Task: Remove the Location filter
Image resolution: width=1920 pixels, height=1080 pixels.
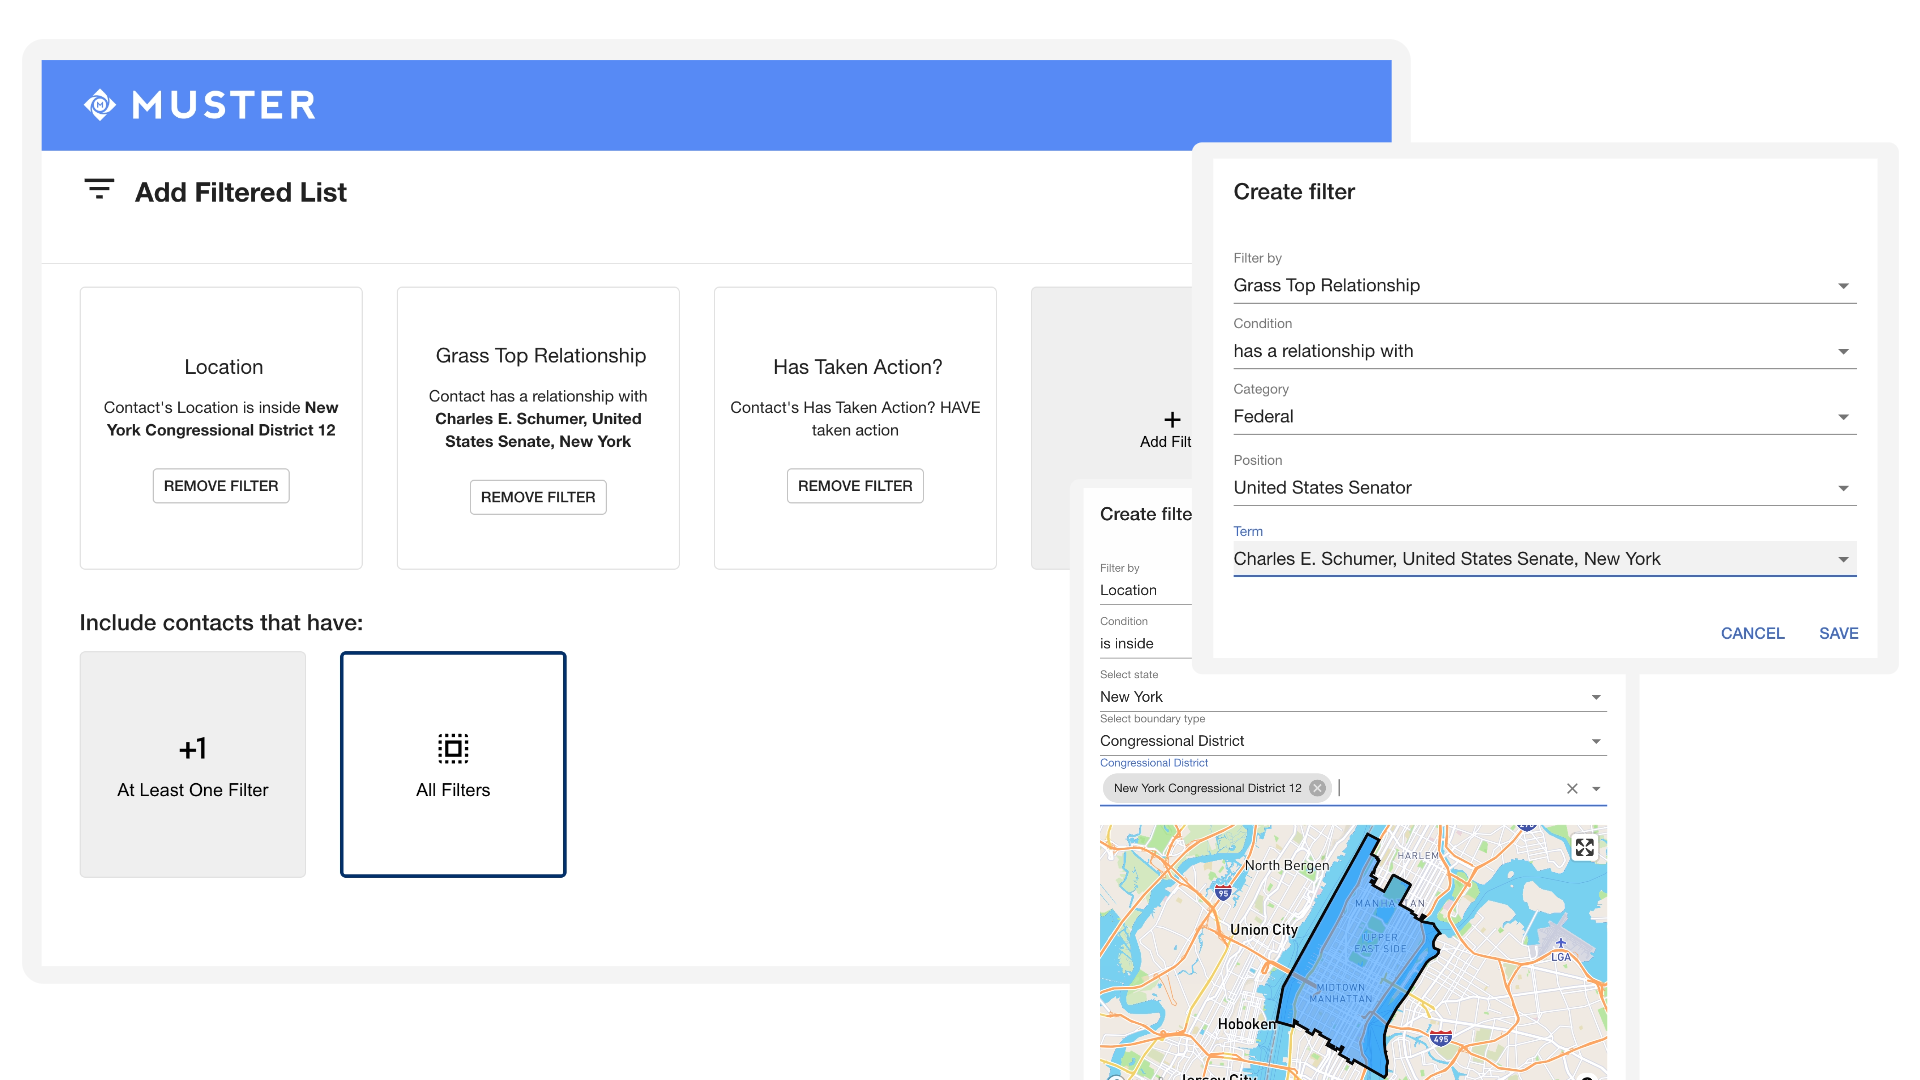Action: (221, 486)
